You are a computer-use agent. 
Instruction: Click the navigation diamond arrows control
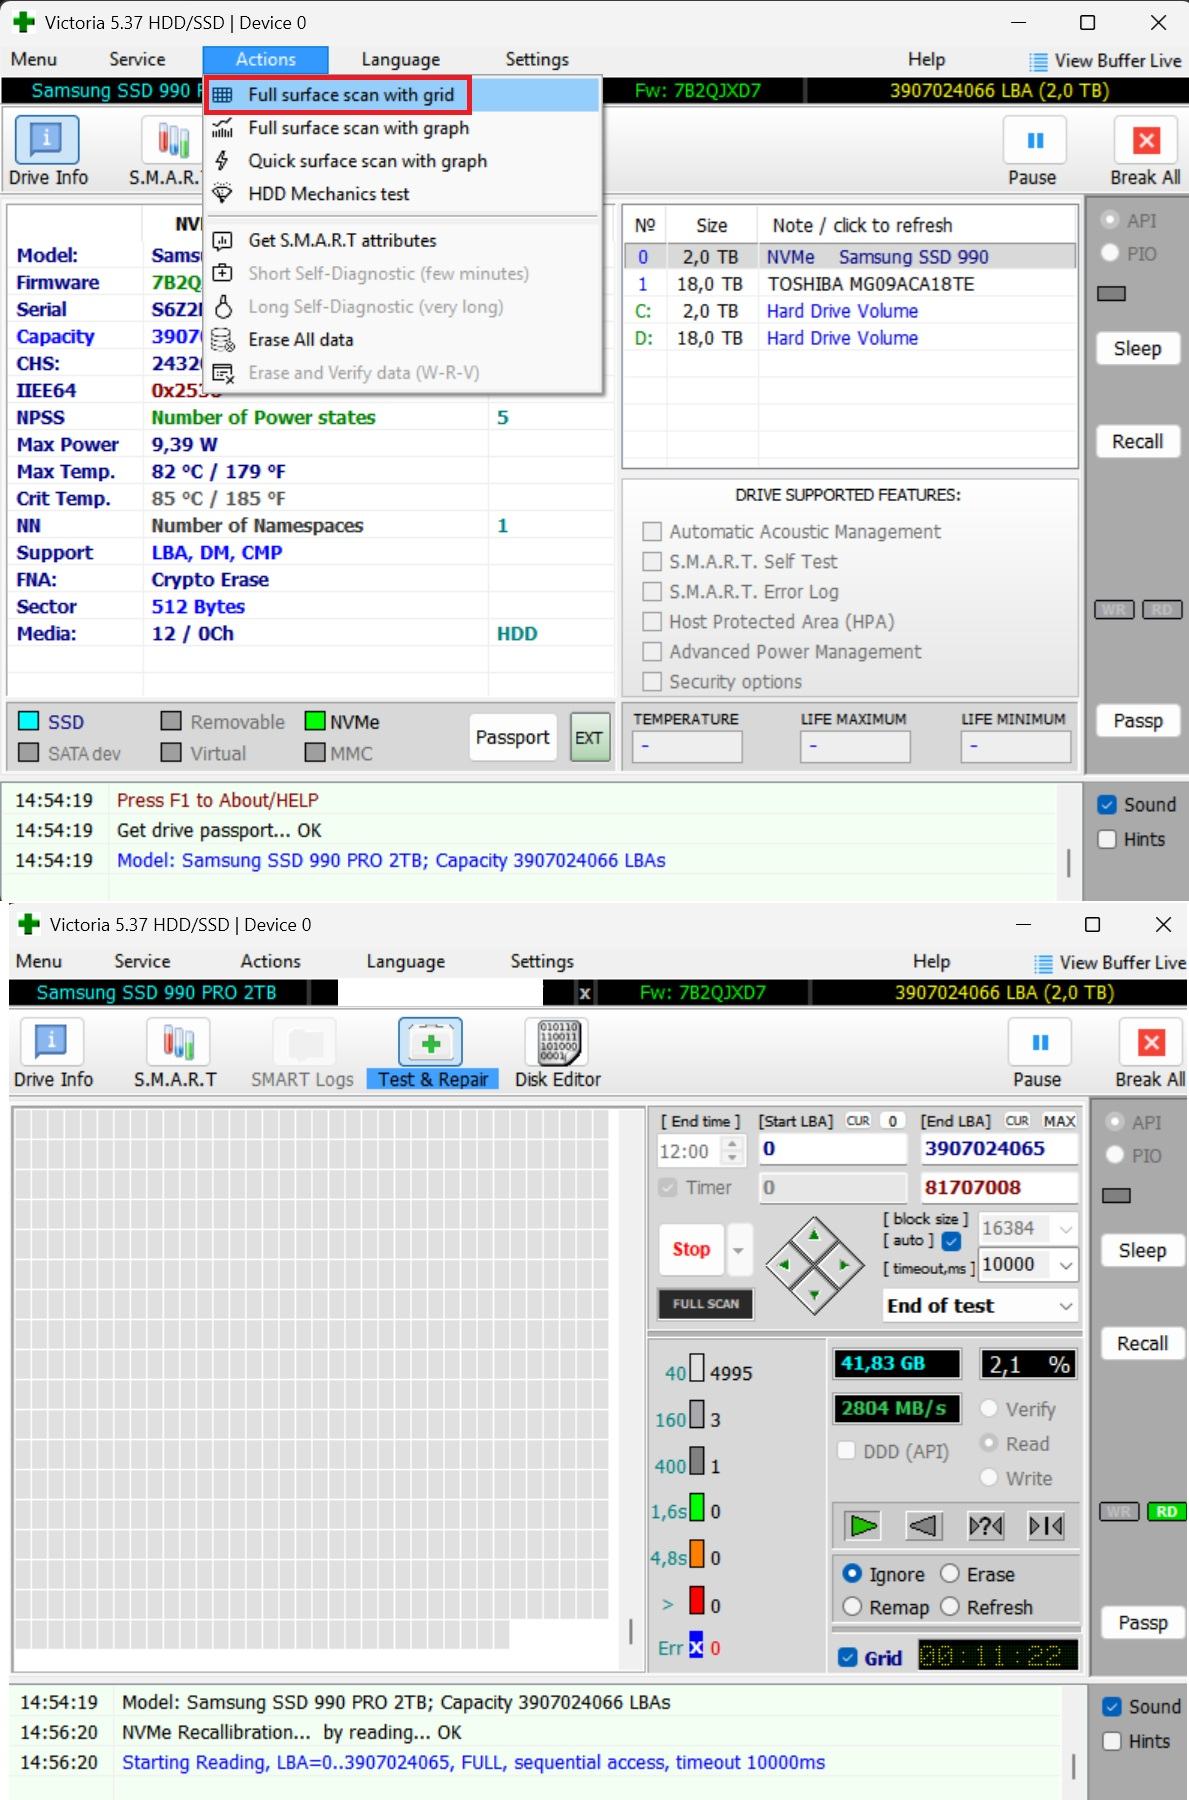coord(814,1265)
